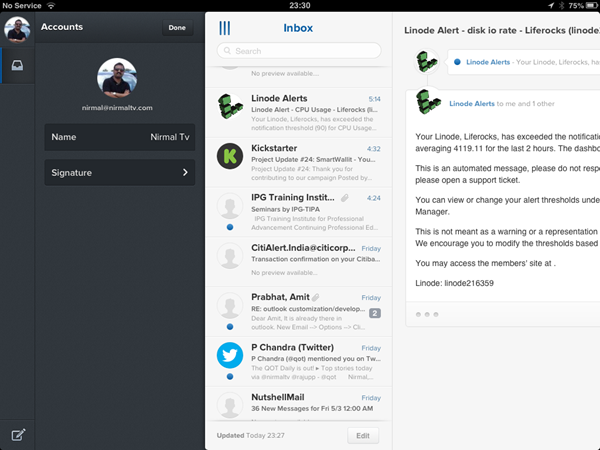600x450 pixels.
Task: Click the Inbox title
Action: (x=298, y=28)
